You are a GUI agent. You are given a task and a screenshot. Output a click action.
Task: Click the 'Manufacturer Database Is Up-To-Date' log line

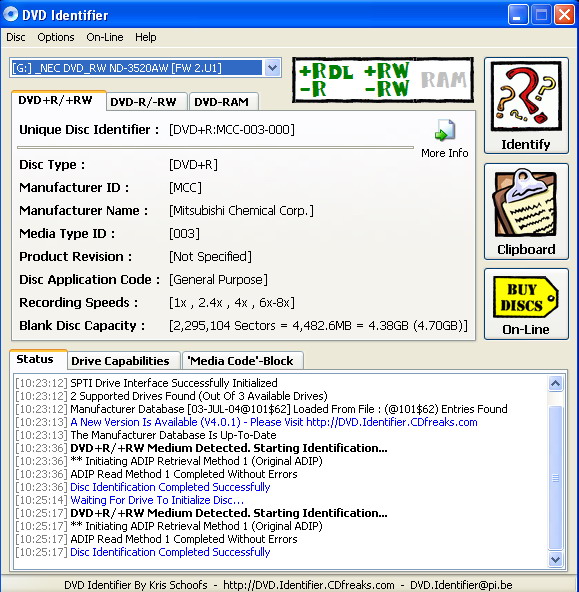(x=173, y=435)
